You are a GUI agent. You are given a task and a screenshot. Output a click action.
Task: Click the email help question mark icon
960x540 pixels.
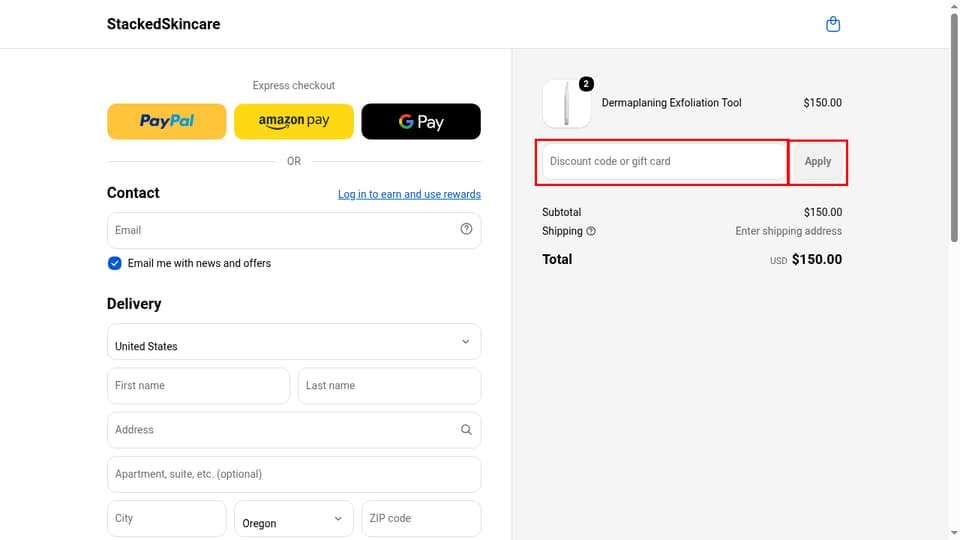(x=466, y=229)
